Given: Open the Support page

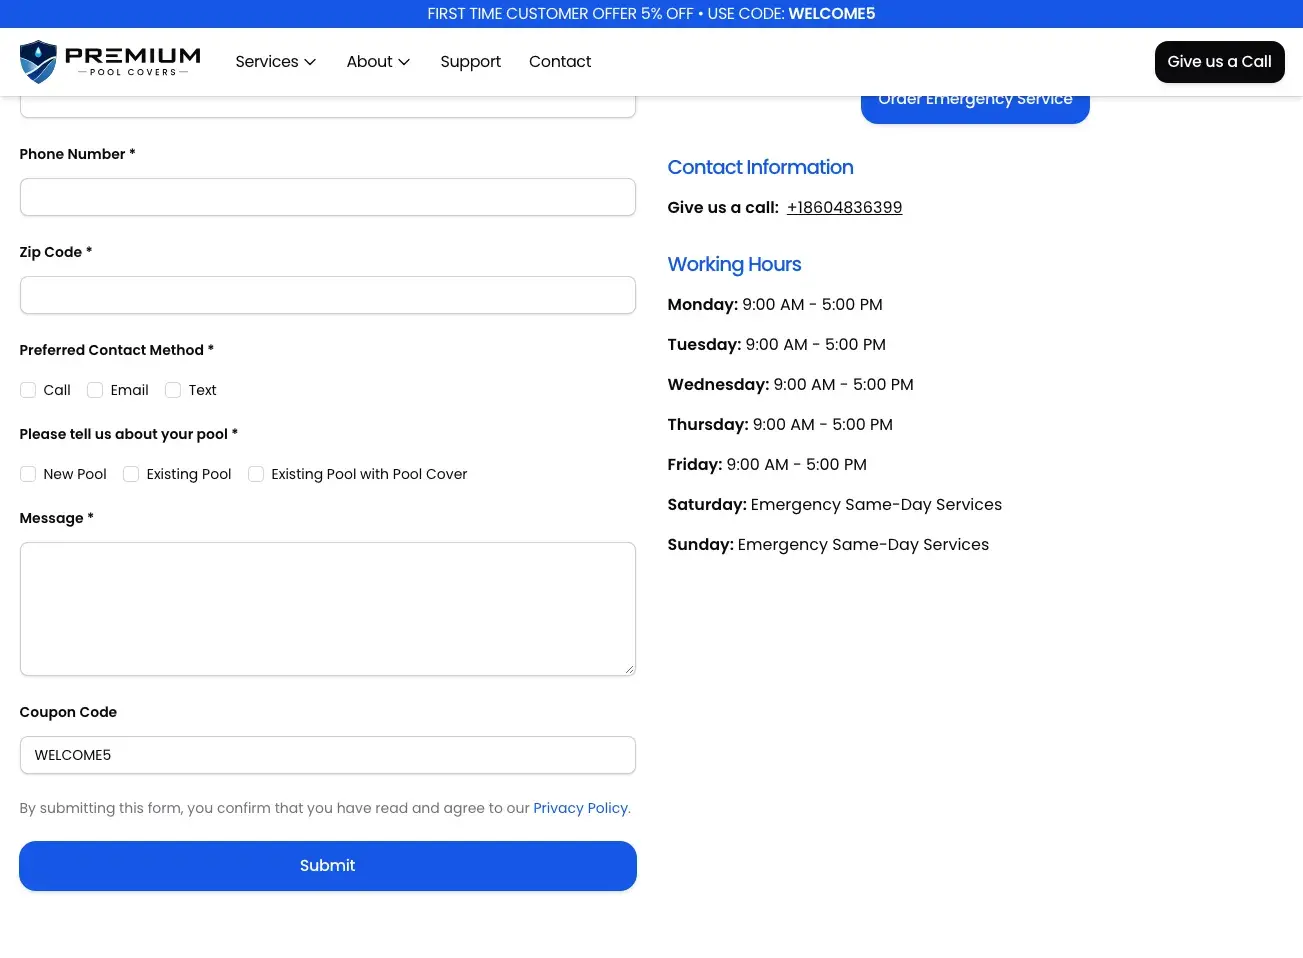Looking at the screenshot, I should [470, 62].
